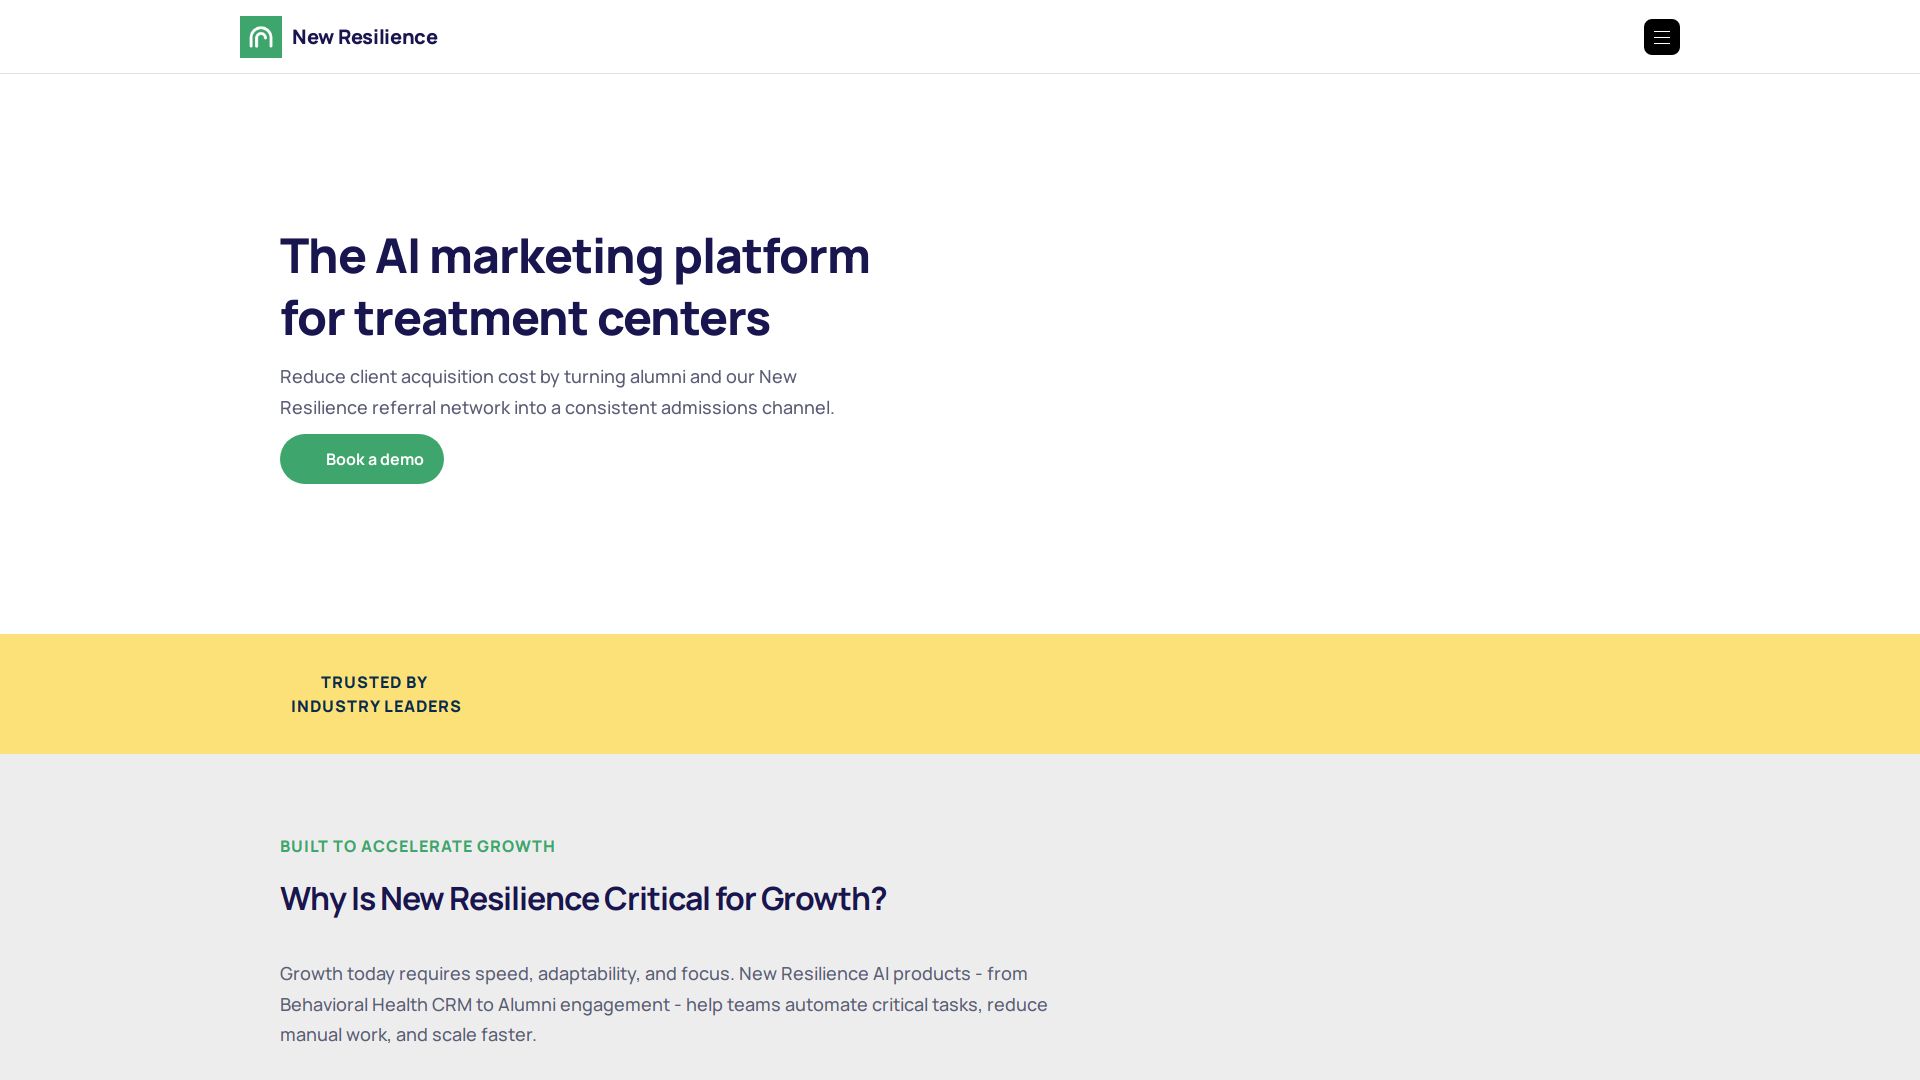Click the New Resilience brand name in header
The width and height of the screenshot is (1920, 1080).
(364, 37)
